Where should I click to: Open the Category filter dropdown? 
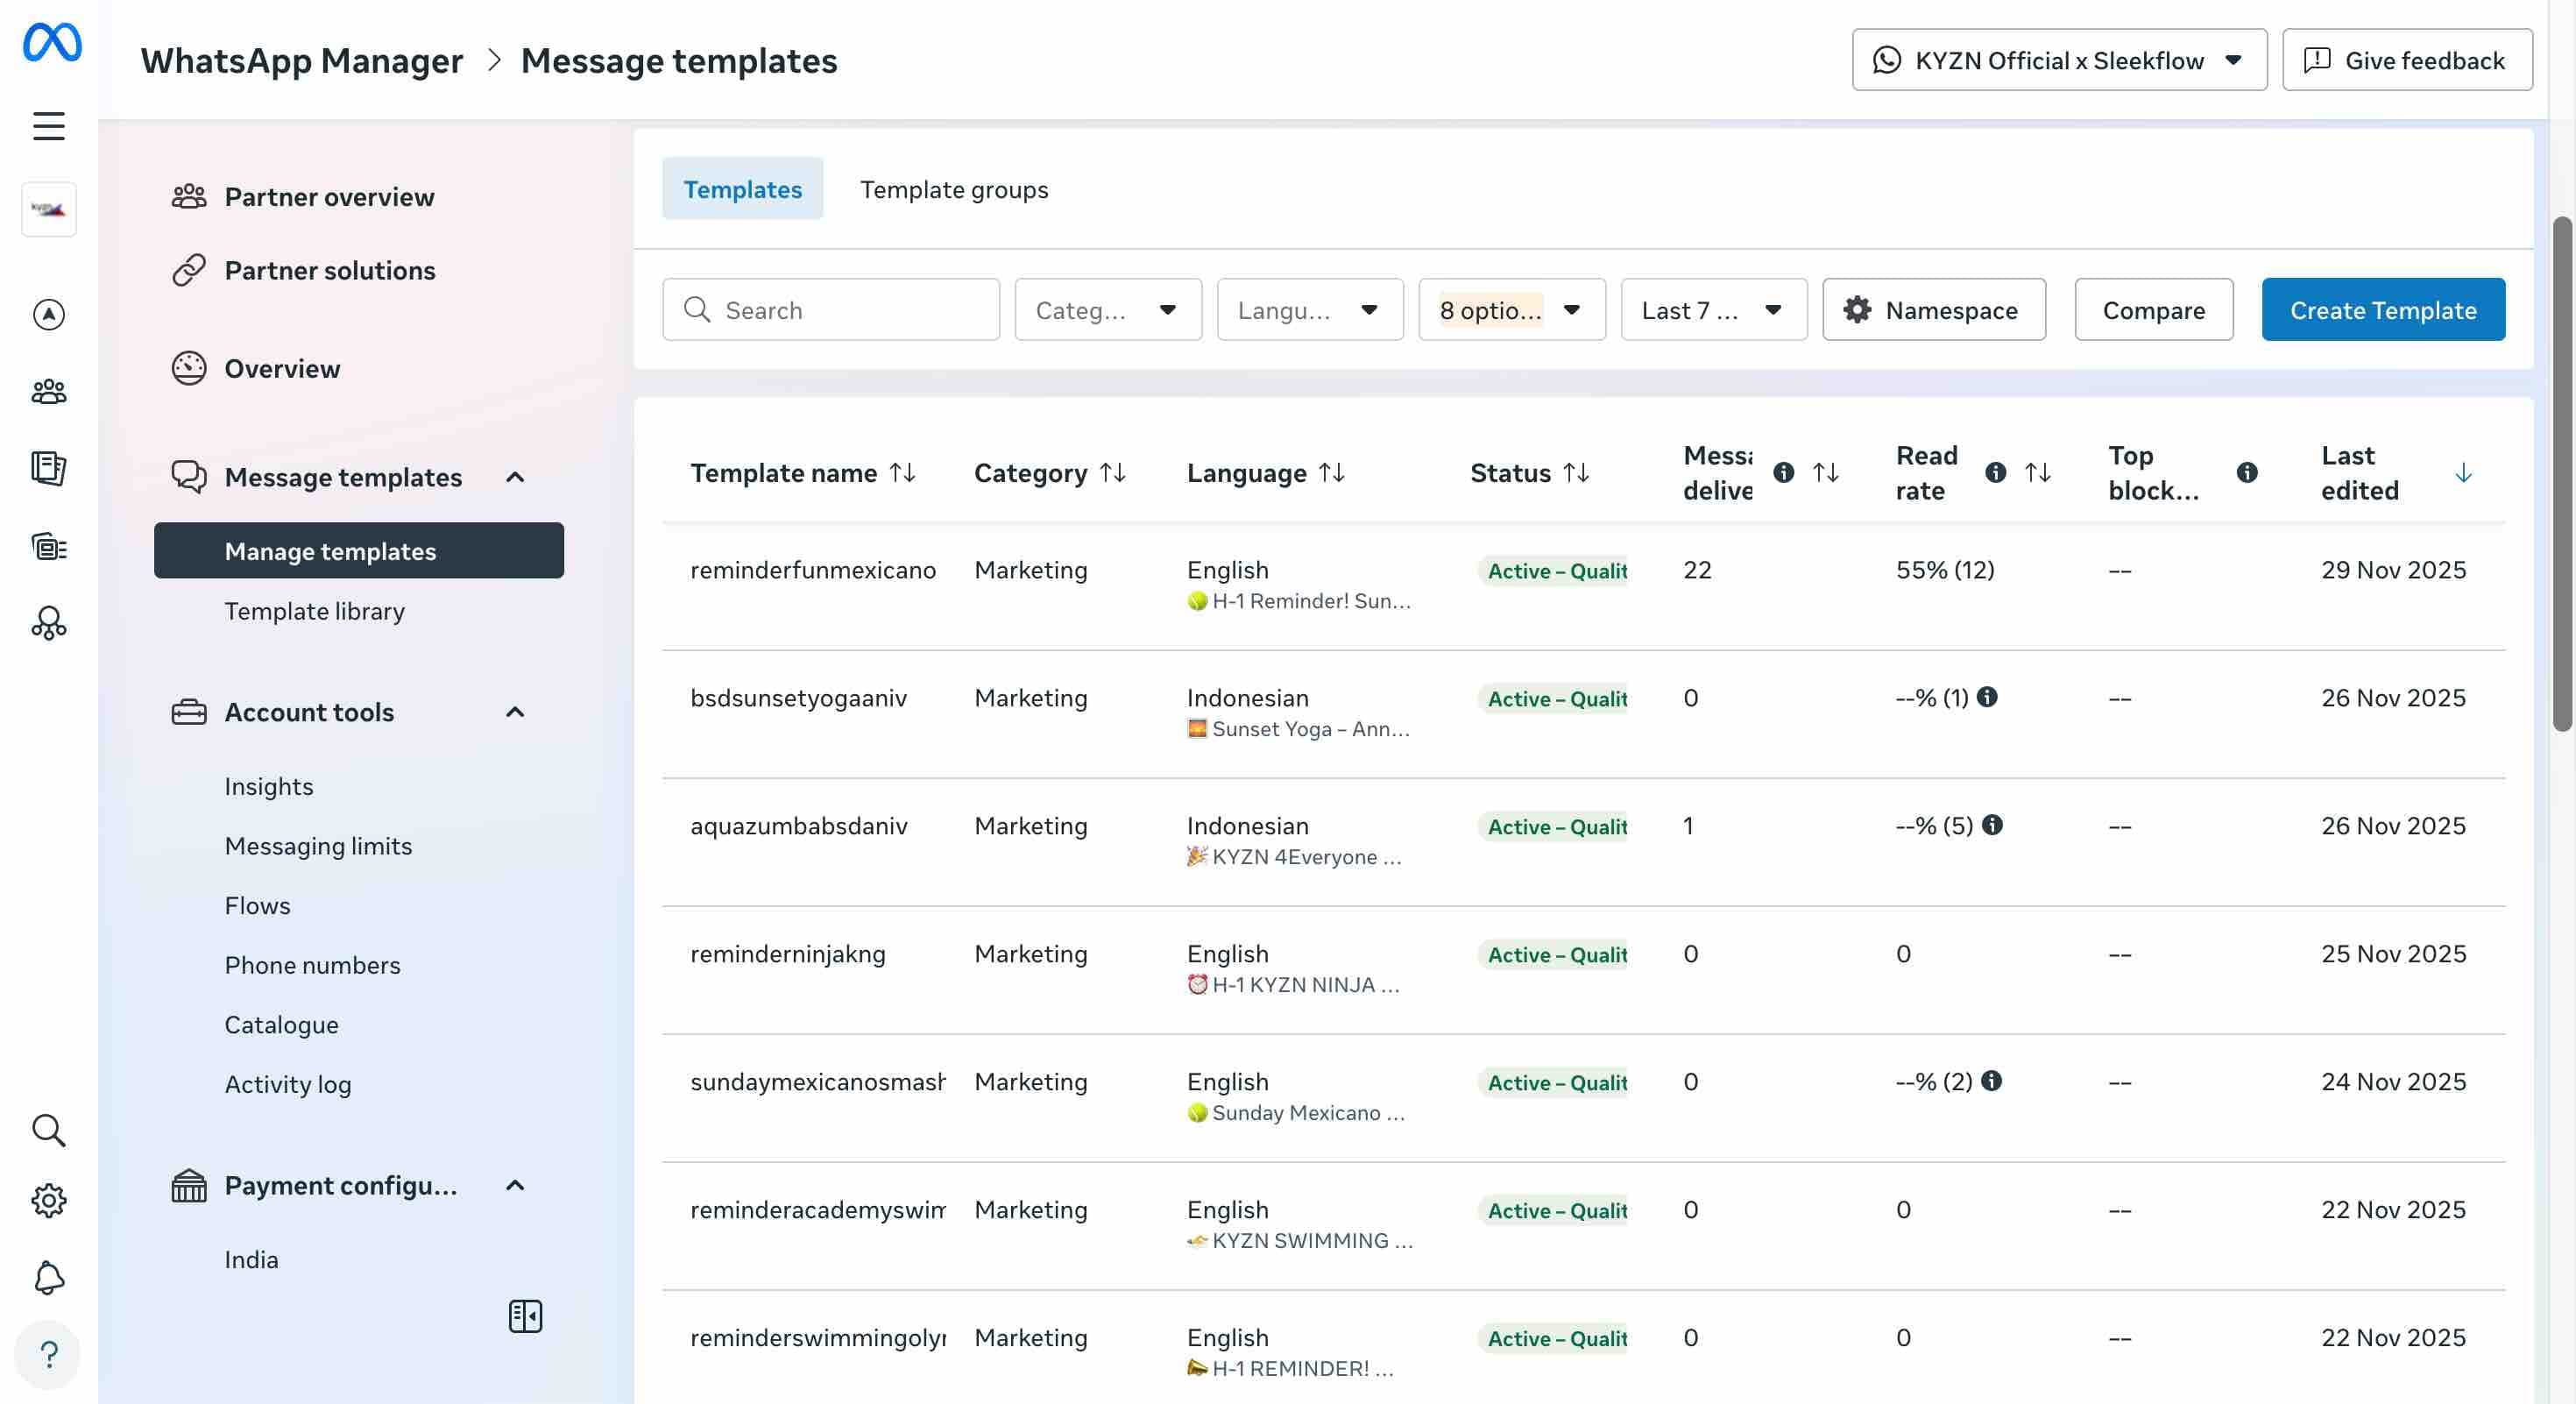click(1108, 310)
